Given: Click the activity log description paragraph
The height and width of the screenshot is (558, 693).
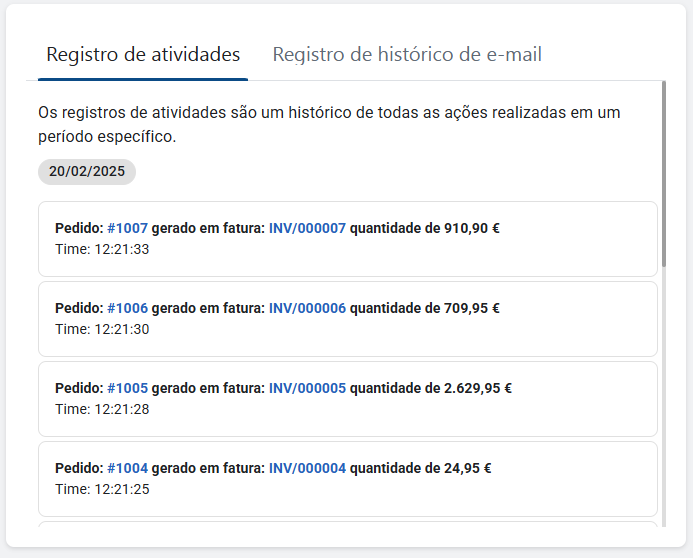Looking at the screenshot, I should pos(329,125).
